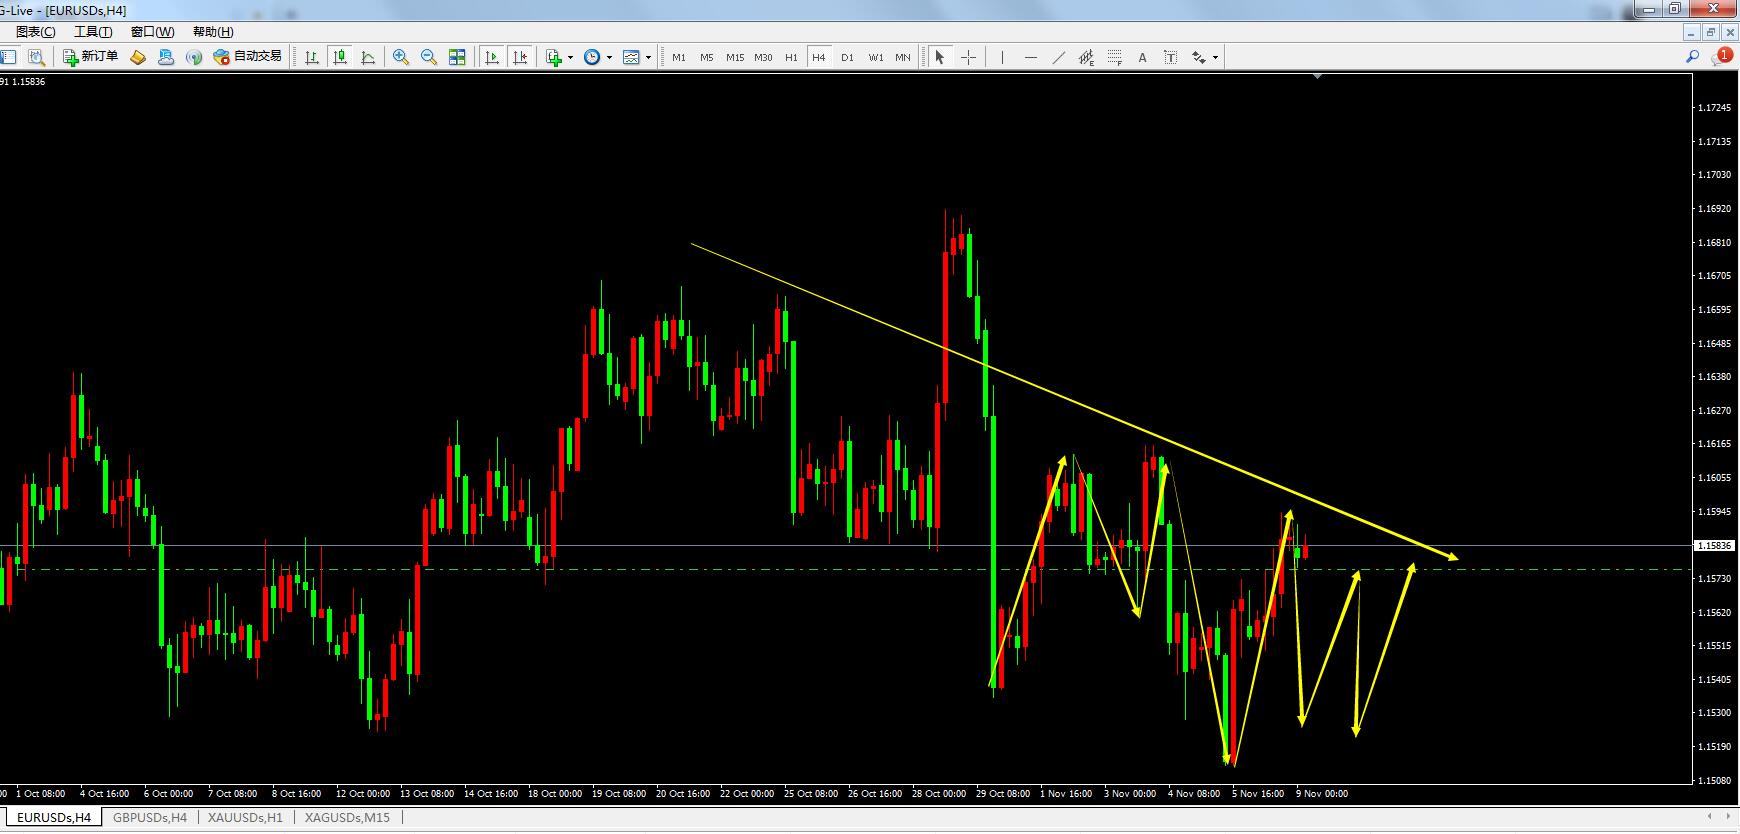Select the horizontal line drawing tool

coord(1030,57)
